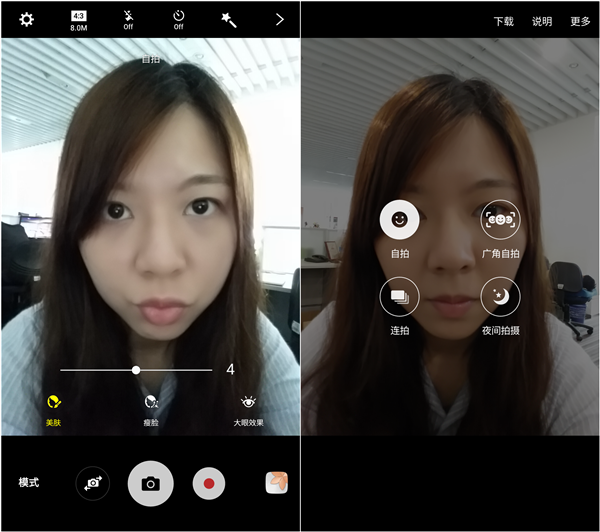Open the gallery preview thumbnail

[277, 483]
